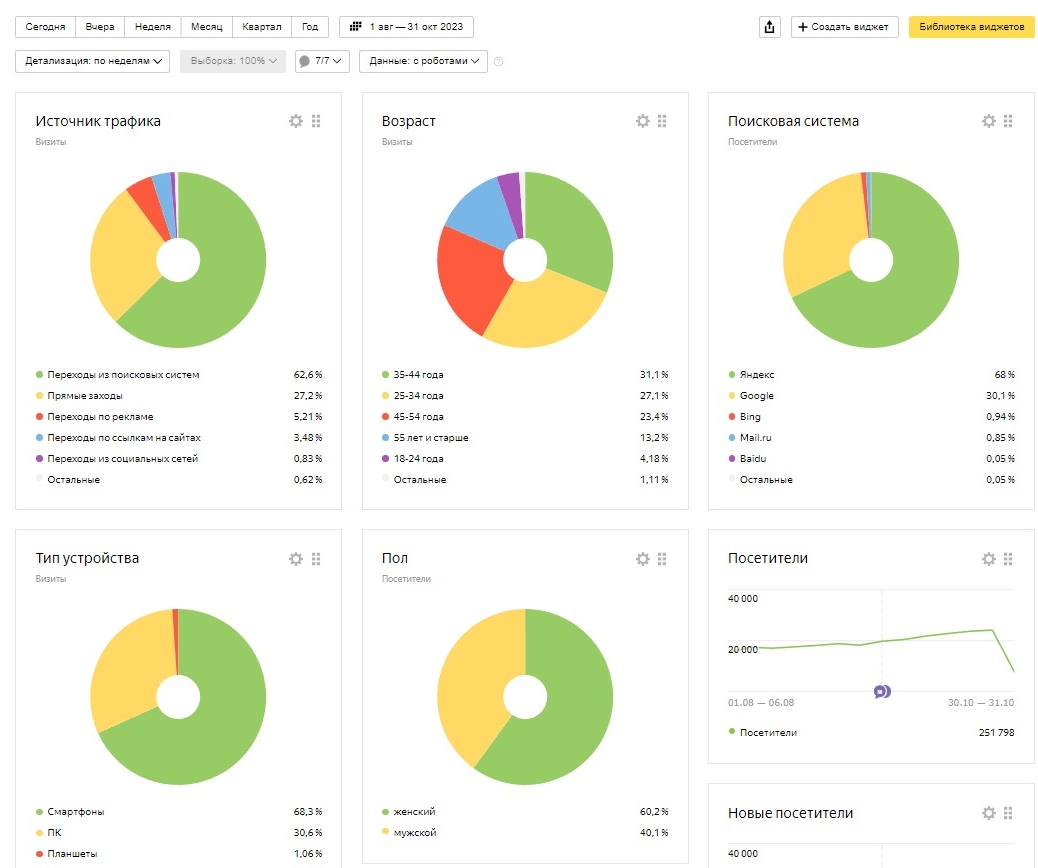1038x868 pixels.
Task: Select the Сегодня period tab
Action: tap(46, 26)
